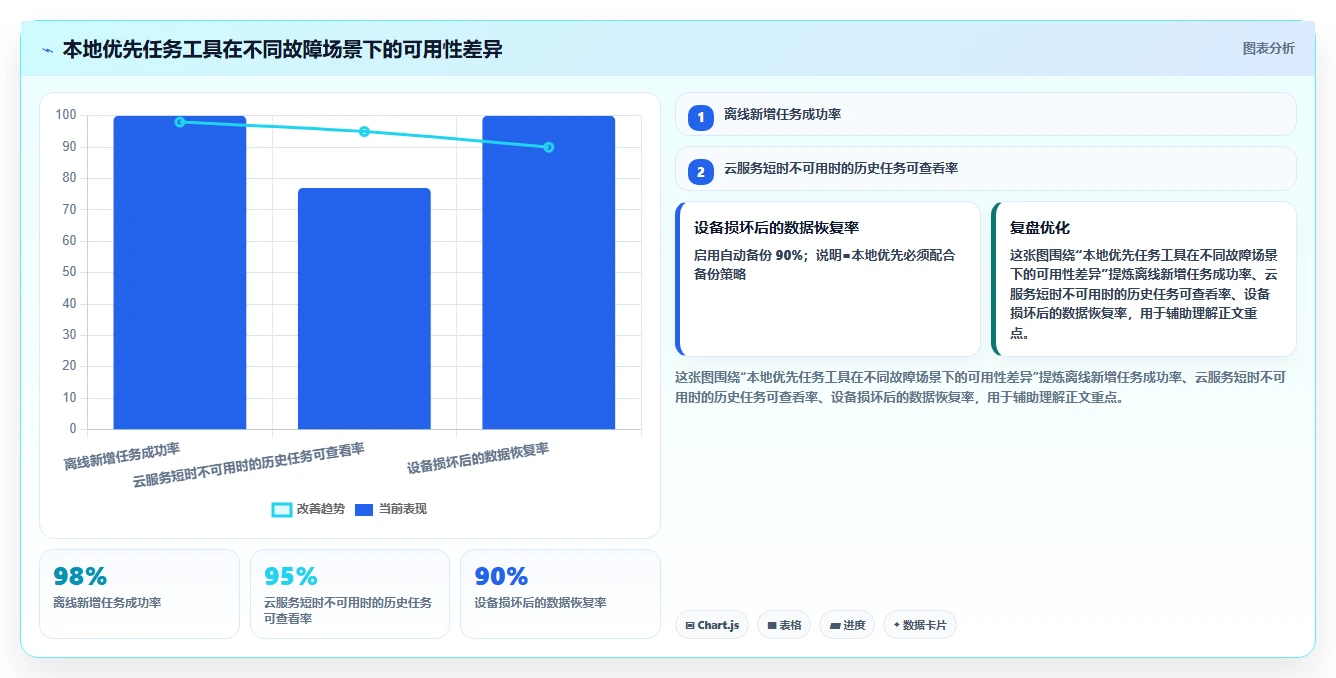Toggle the 改善趋势 legend item
The height and width of the screenshot is (678, 1336).
[x=309, y=509]
